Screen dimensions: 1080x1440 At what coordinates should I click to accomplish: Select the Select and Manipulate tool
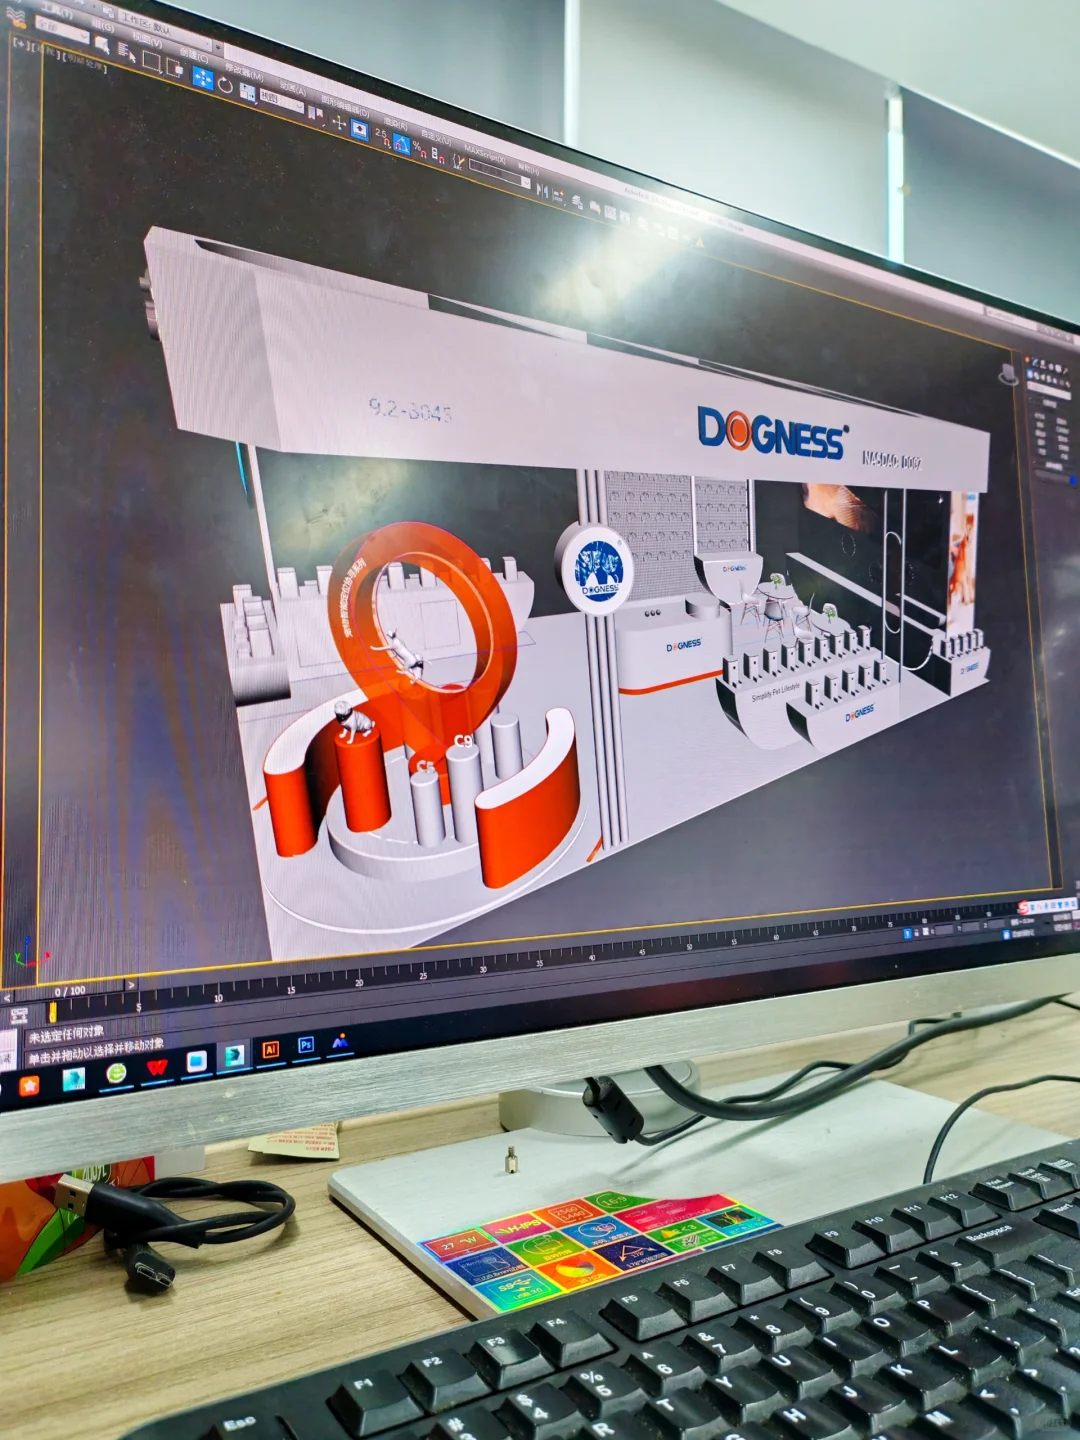339,122
